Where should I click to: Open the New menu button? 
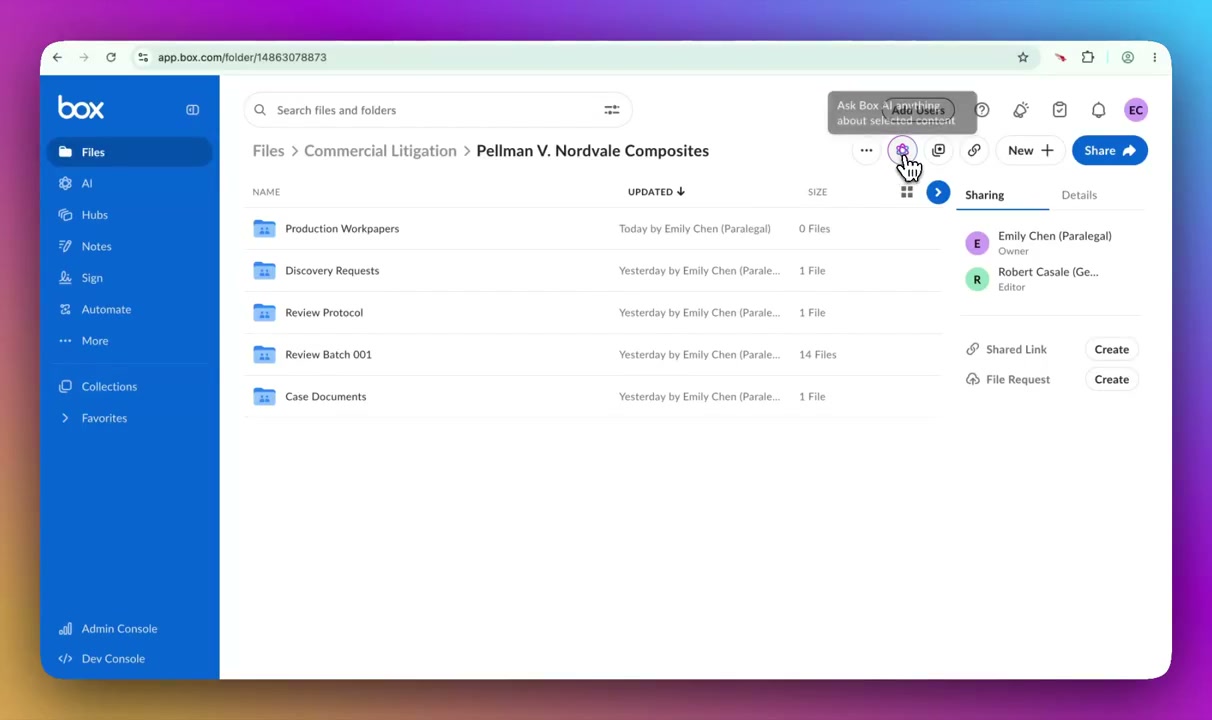click(1030, 151)
